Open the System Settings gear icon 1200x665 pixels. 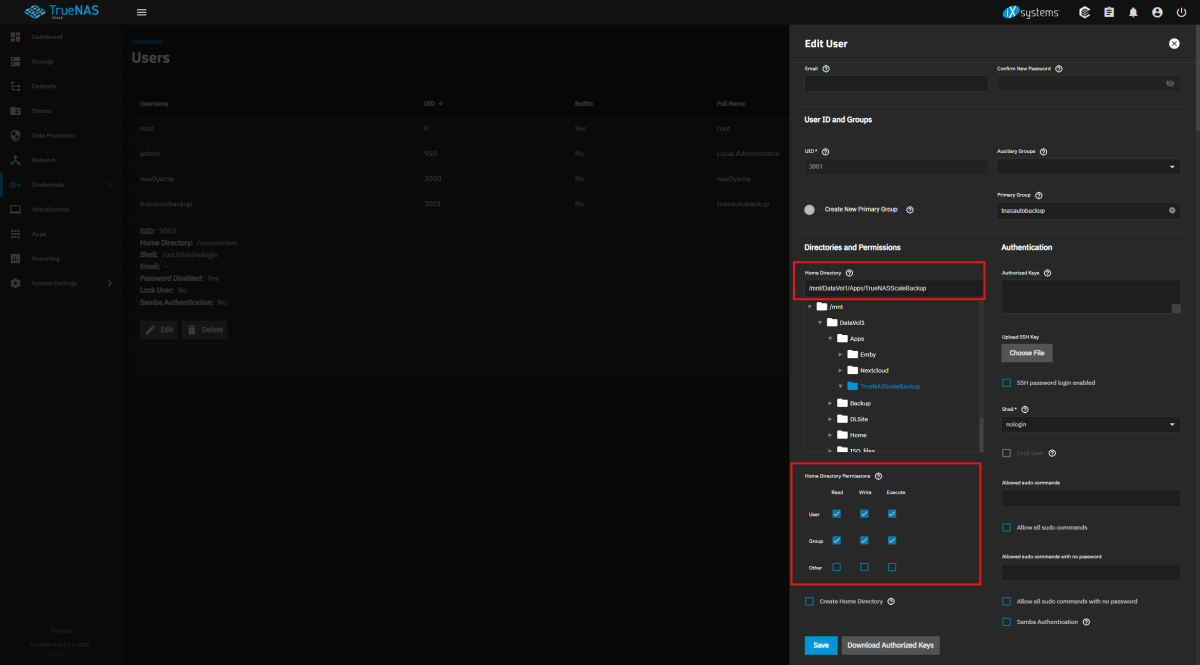tap(15, 283)
